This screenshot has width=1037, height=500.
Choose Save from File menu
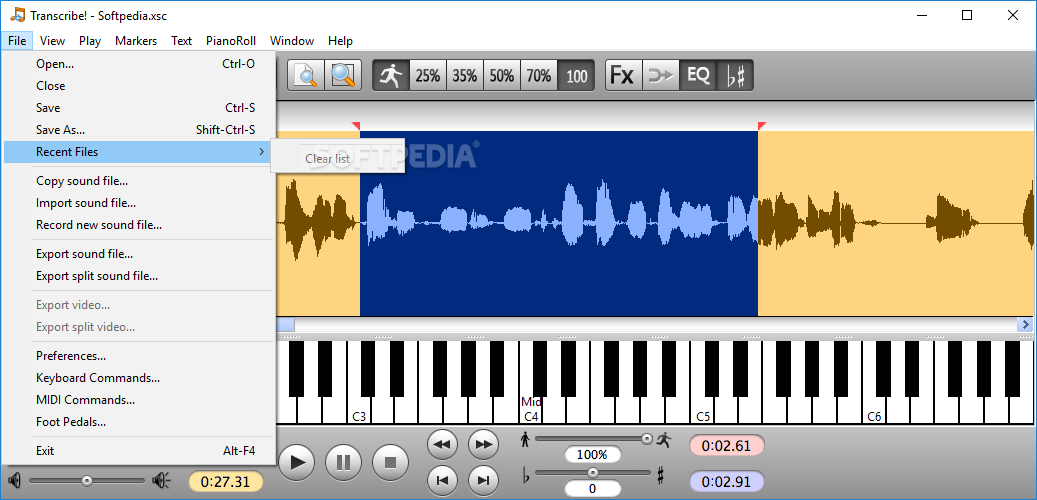pos(138,108)
